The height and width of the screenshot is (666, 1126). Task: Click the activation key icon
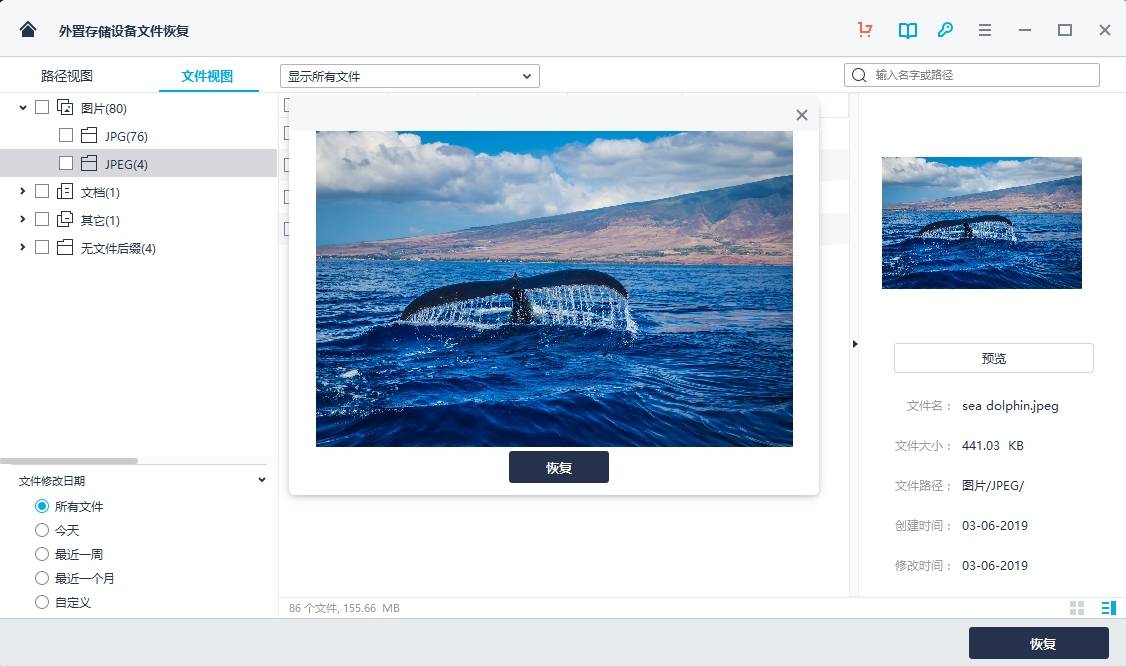946,29
